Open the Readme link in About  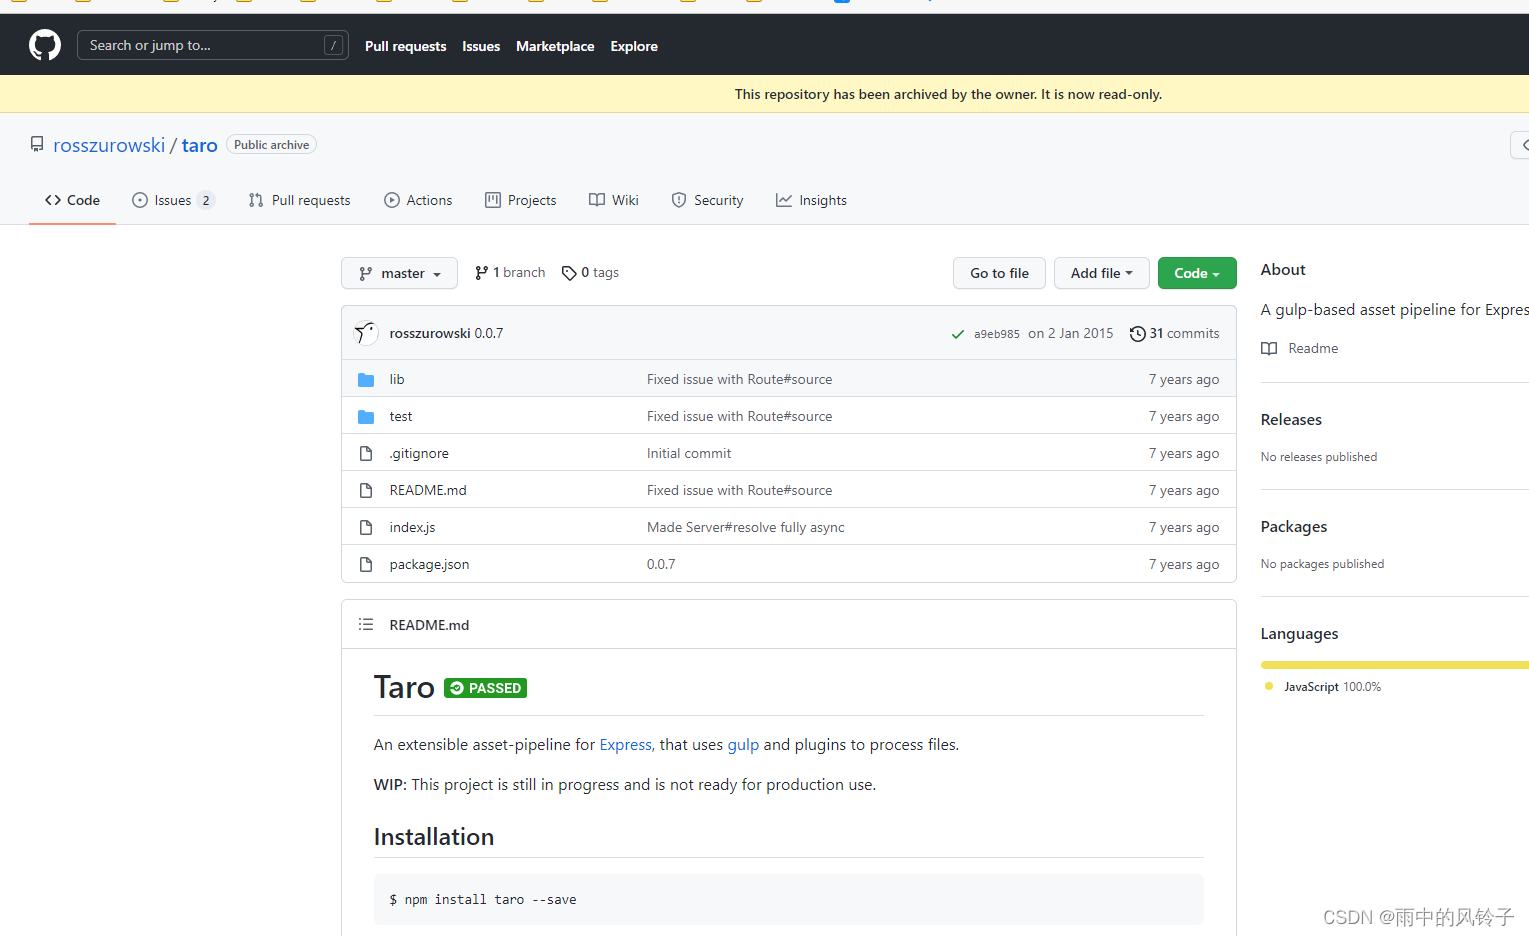click(x=1300, y=348)
